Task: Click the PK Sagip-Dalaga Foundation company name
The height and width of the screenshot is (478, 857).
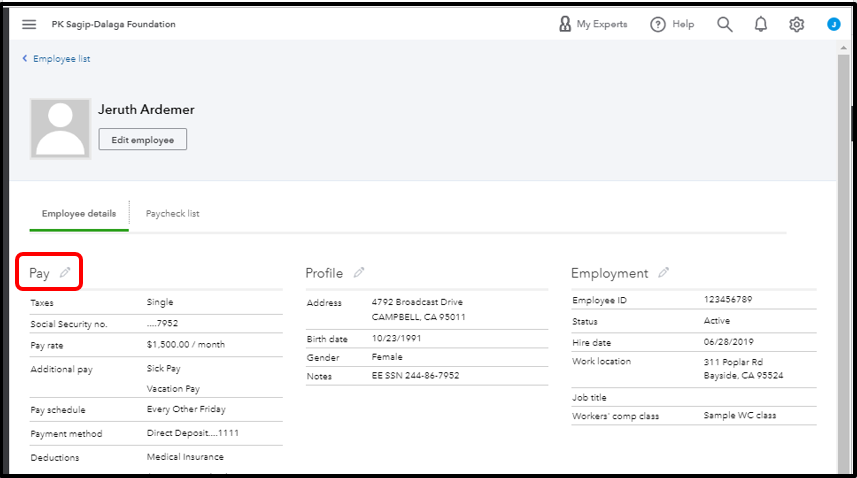Action: click(113, 25)
